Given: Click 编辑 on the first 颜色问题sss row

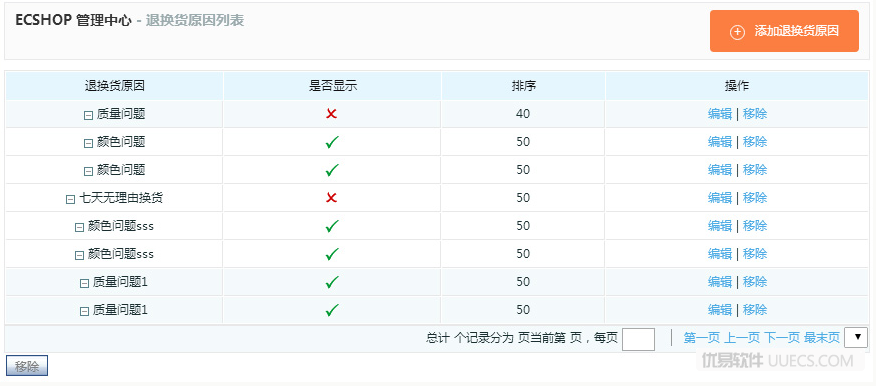Looking at the screenshot, I should pos(720,226).
